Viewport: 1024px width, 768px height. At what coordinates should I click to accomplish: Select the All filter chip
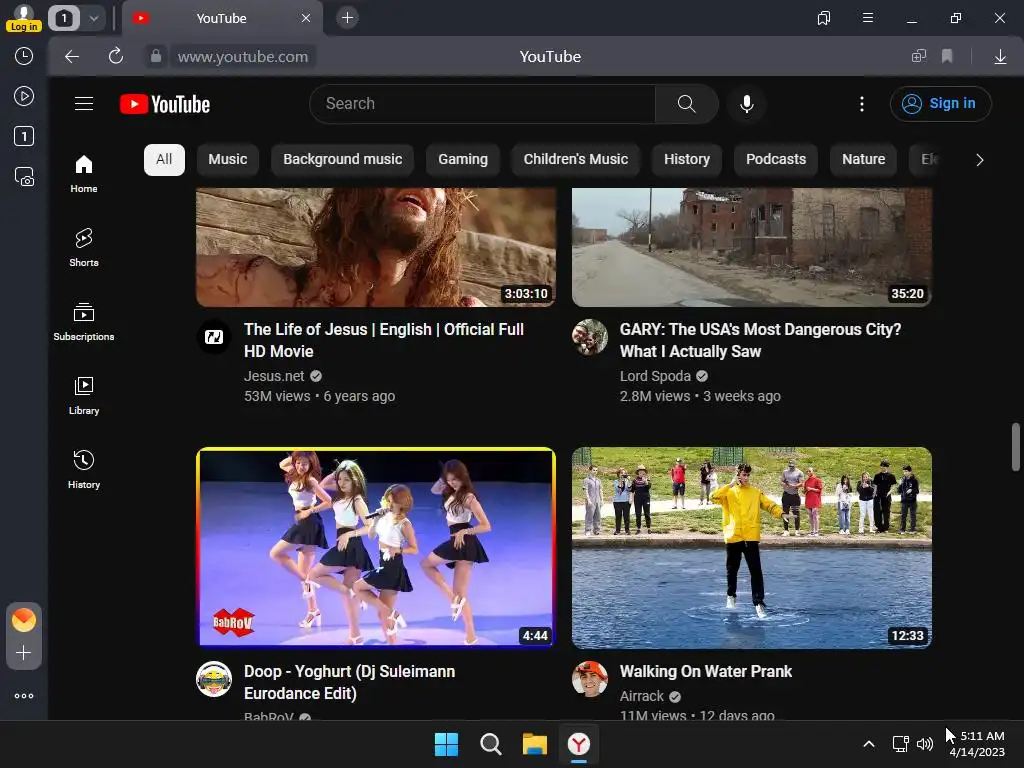[x=164, y=160]
